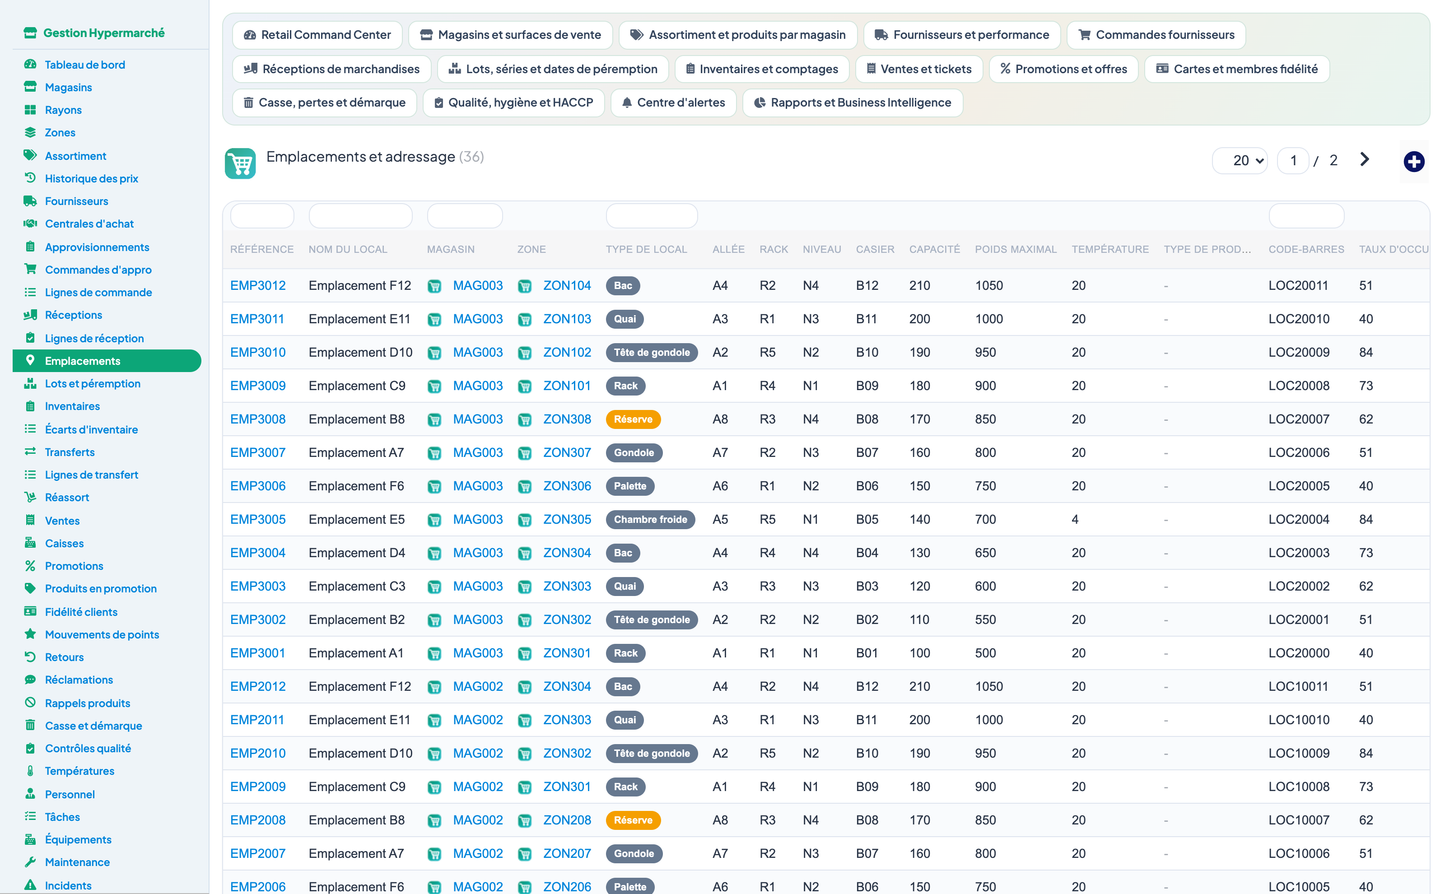Click the Réceptions dolly icon in sidebar
Viewport: 1445px width, 894px height.
point(30,315)
